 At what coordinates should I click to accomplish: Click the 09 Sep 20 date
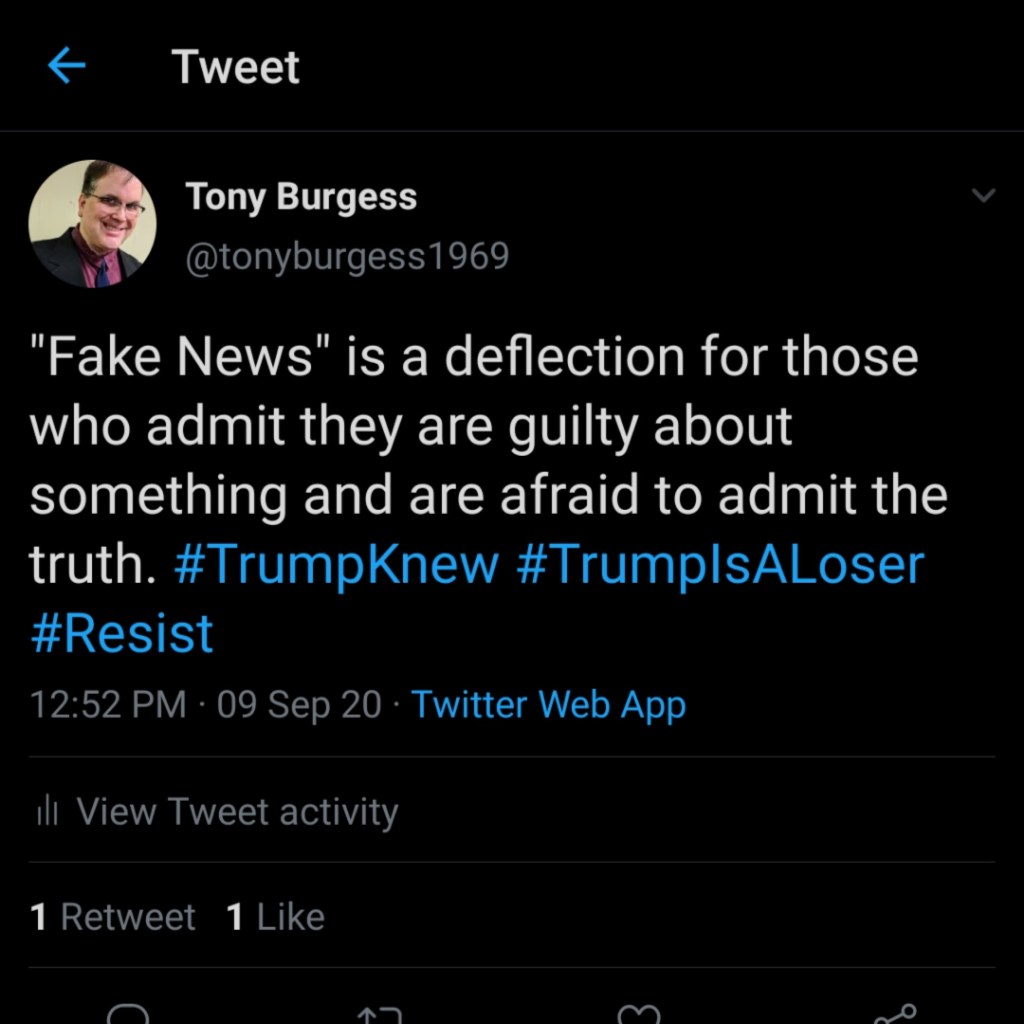tap(299, 705)
